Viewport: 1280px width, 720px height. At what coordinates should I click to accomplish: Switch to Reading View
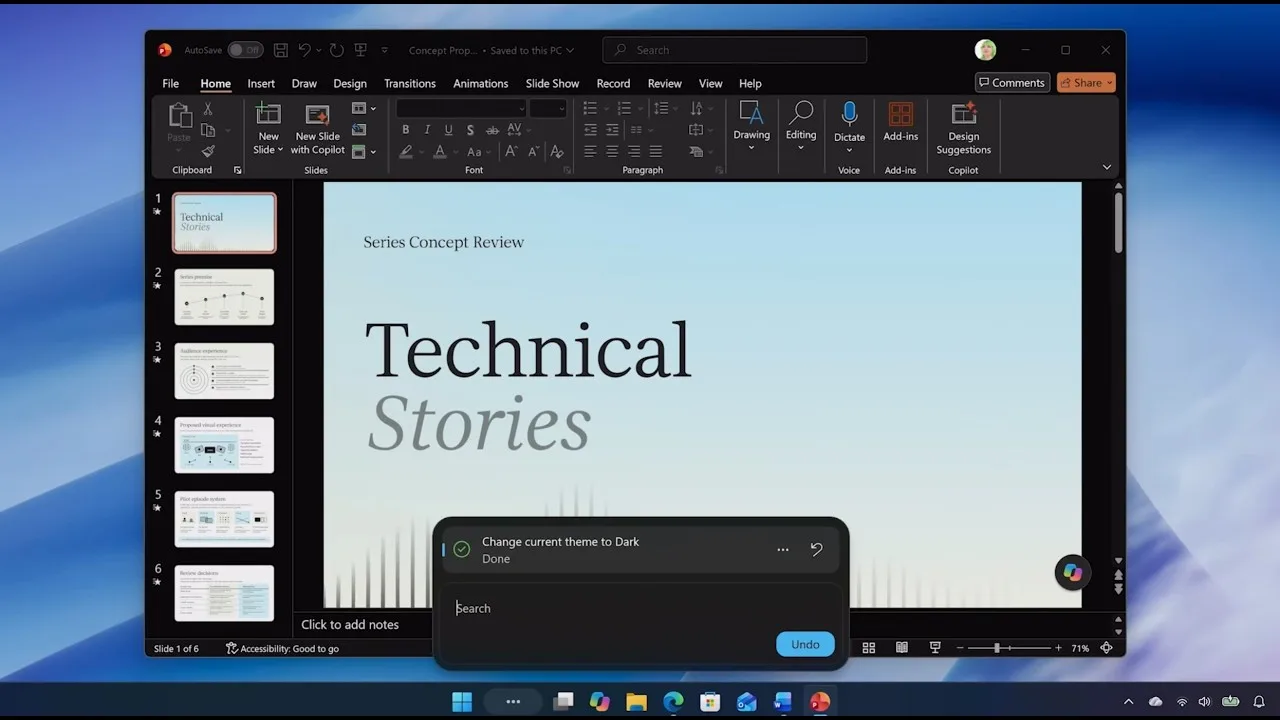click(902, 648)
